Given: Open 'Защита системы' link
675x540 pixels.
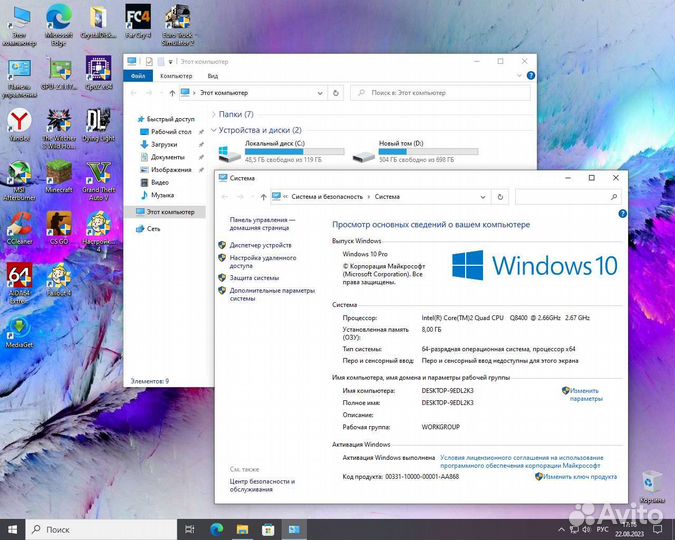Looking at the screenshot, I should [254, 278].
